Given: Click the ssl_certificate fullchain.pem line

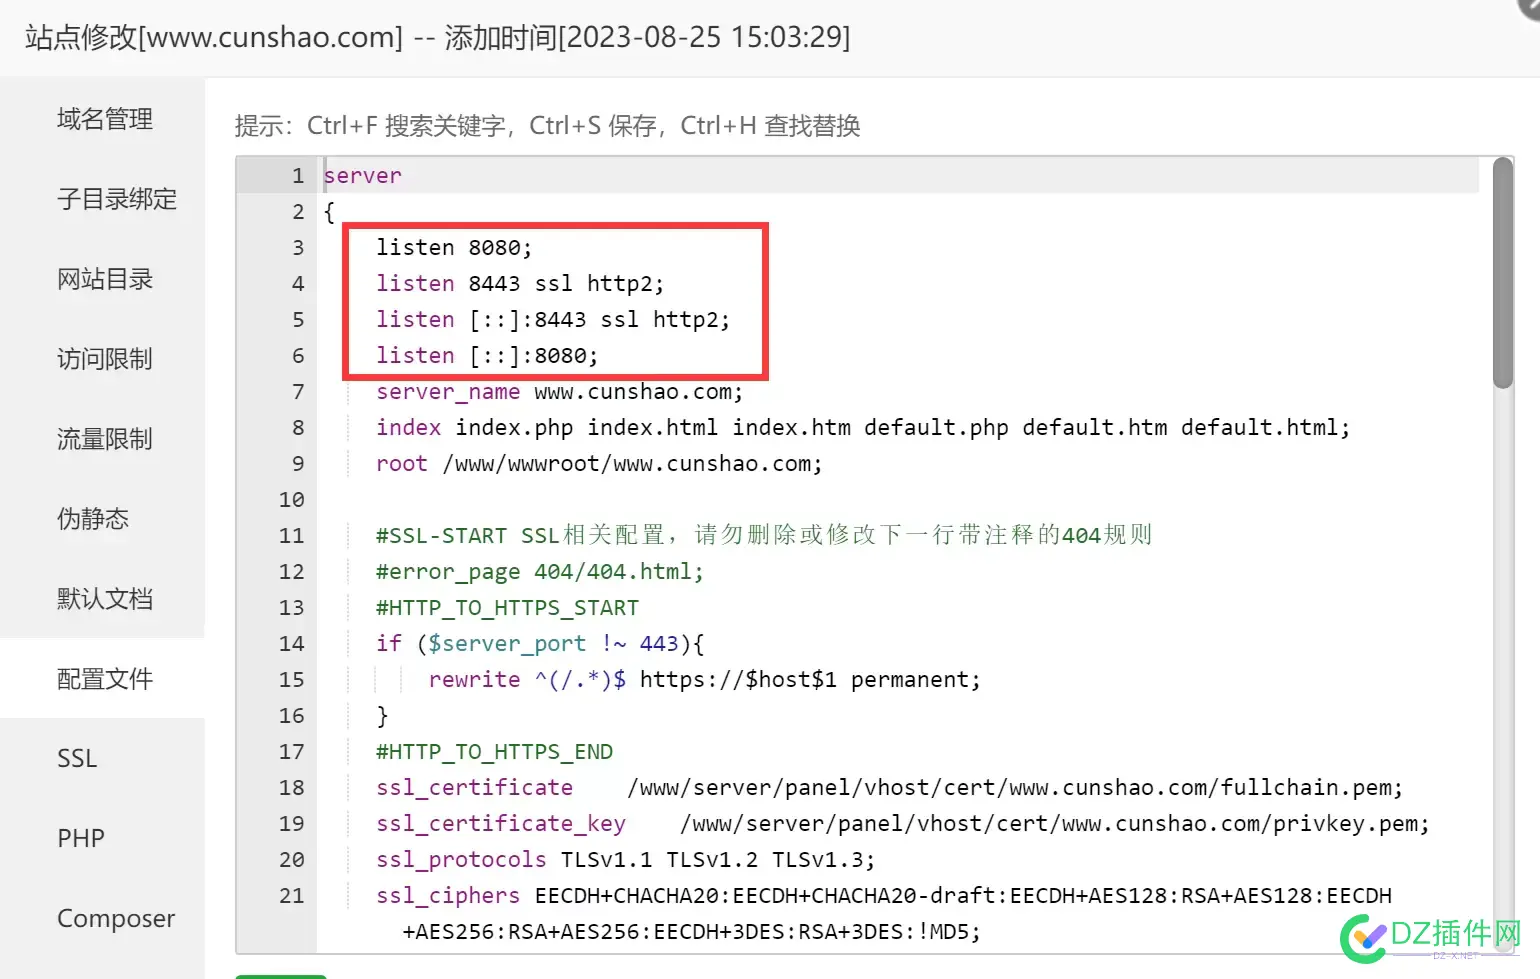Looking at the screenshot, I should click(890, 788).
